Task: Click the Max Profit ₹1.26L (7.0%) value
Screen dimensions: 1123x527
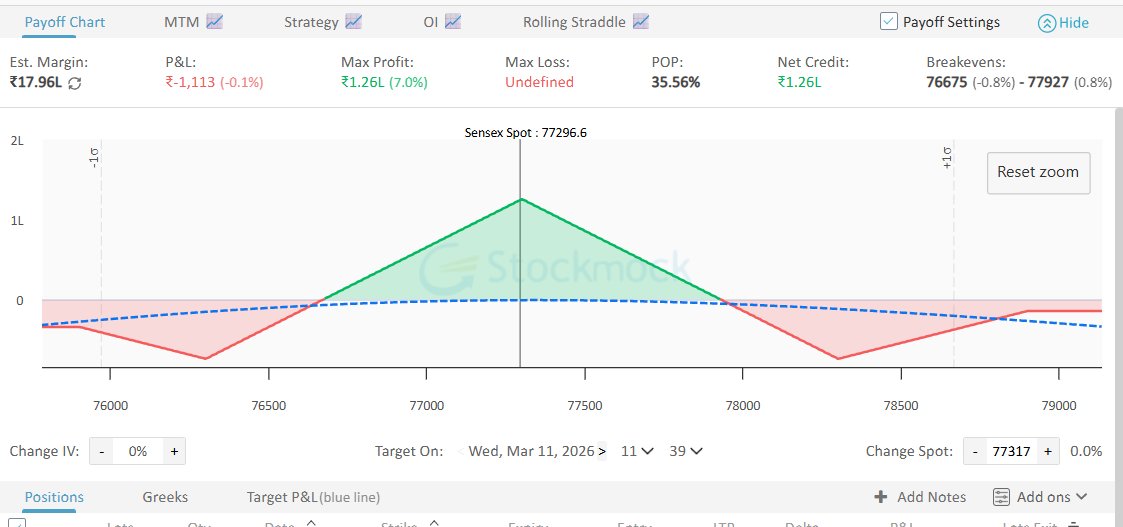Action: tap(384, 82)
